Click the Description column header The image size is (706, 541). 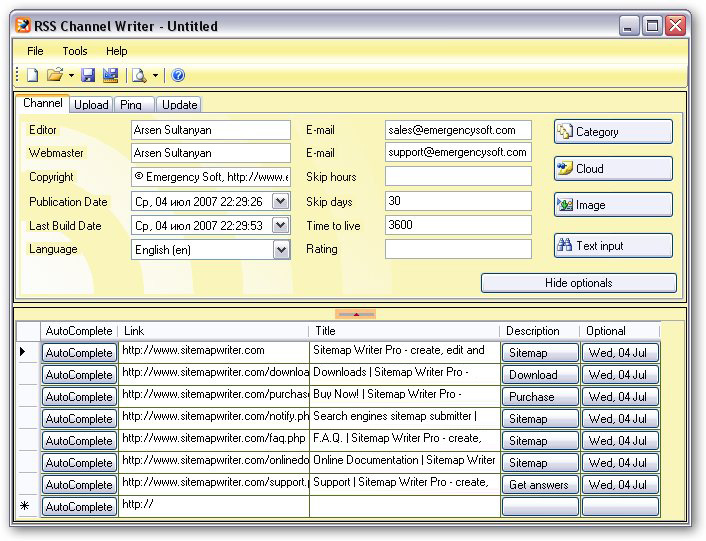pos(540,331)
